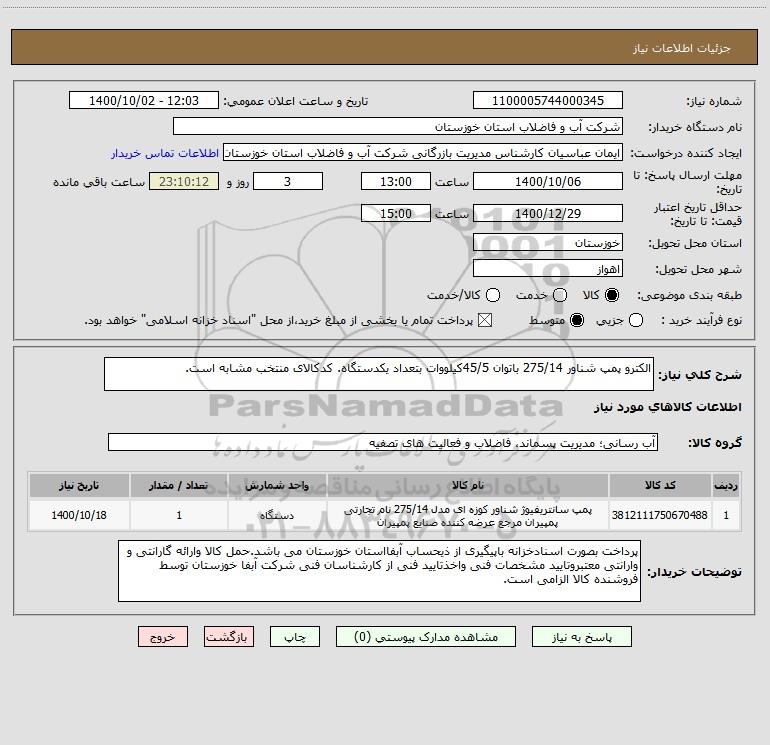Click the واحد شمارش column header

click(277, 486)
